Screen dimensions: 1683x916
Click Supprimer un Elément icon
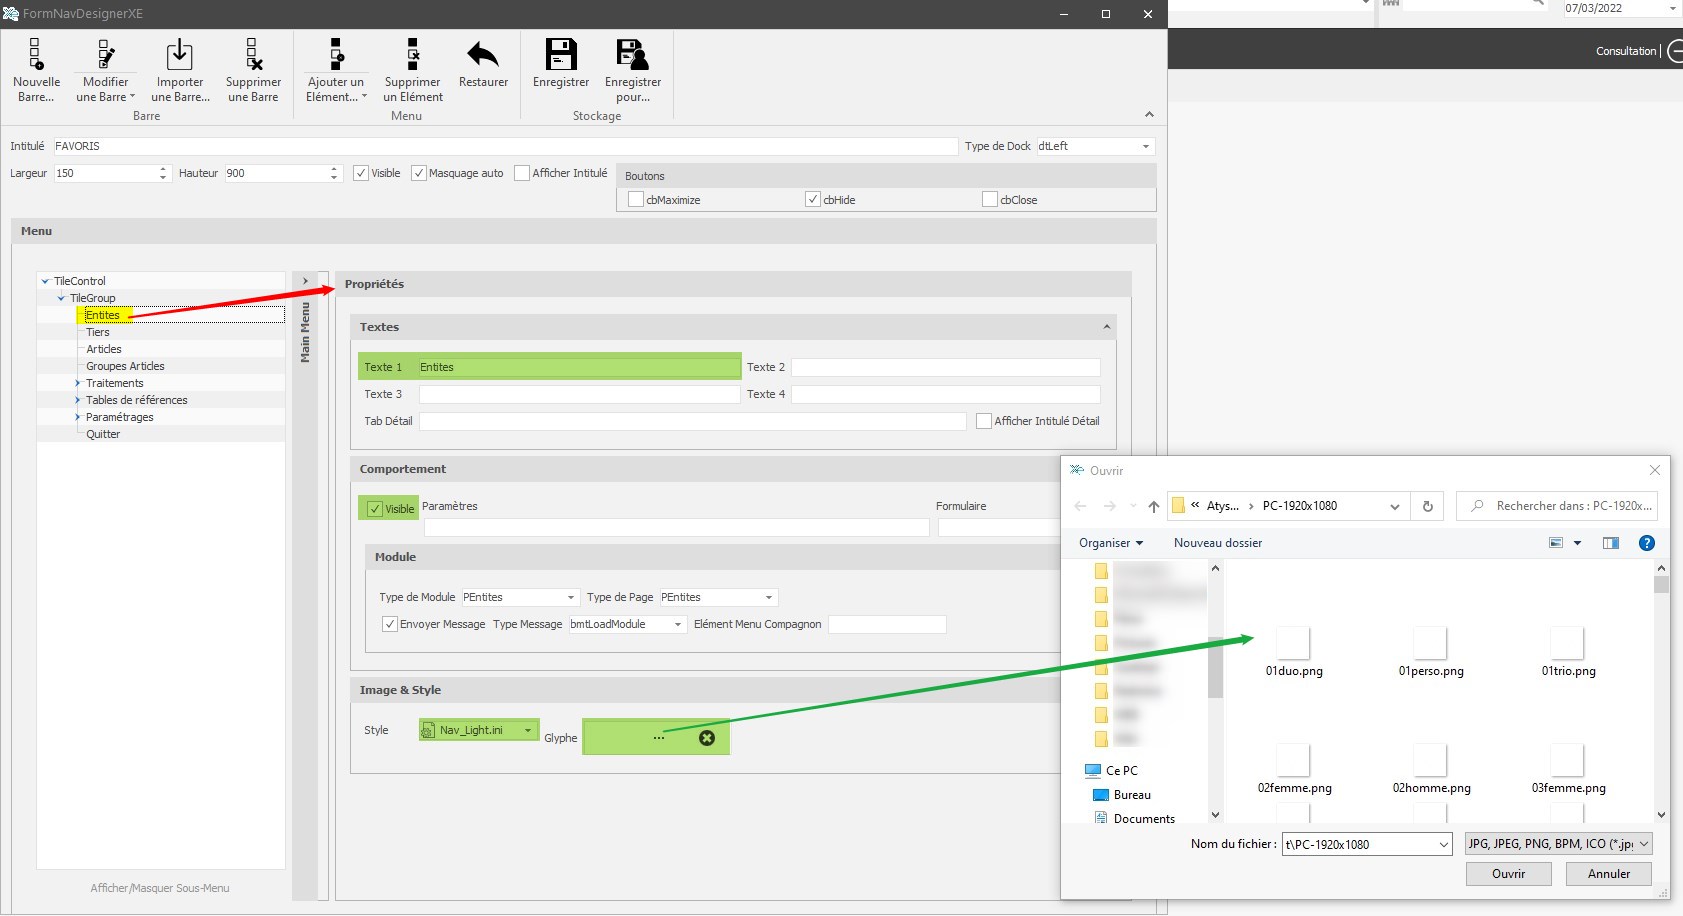tap(412, 55)
